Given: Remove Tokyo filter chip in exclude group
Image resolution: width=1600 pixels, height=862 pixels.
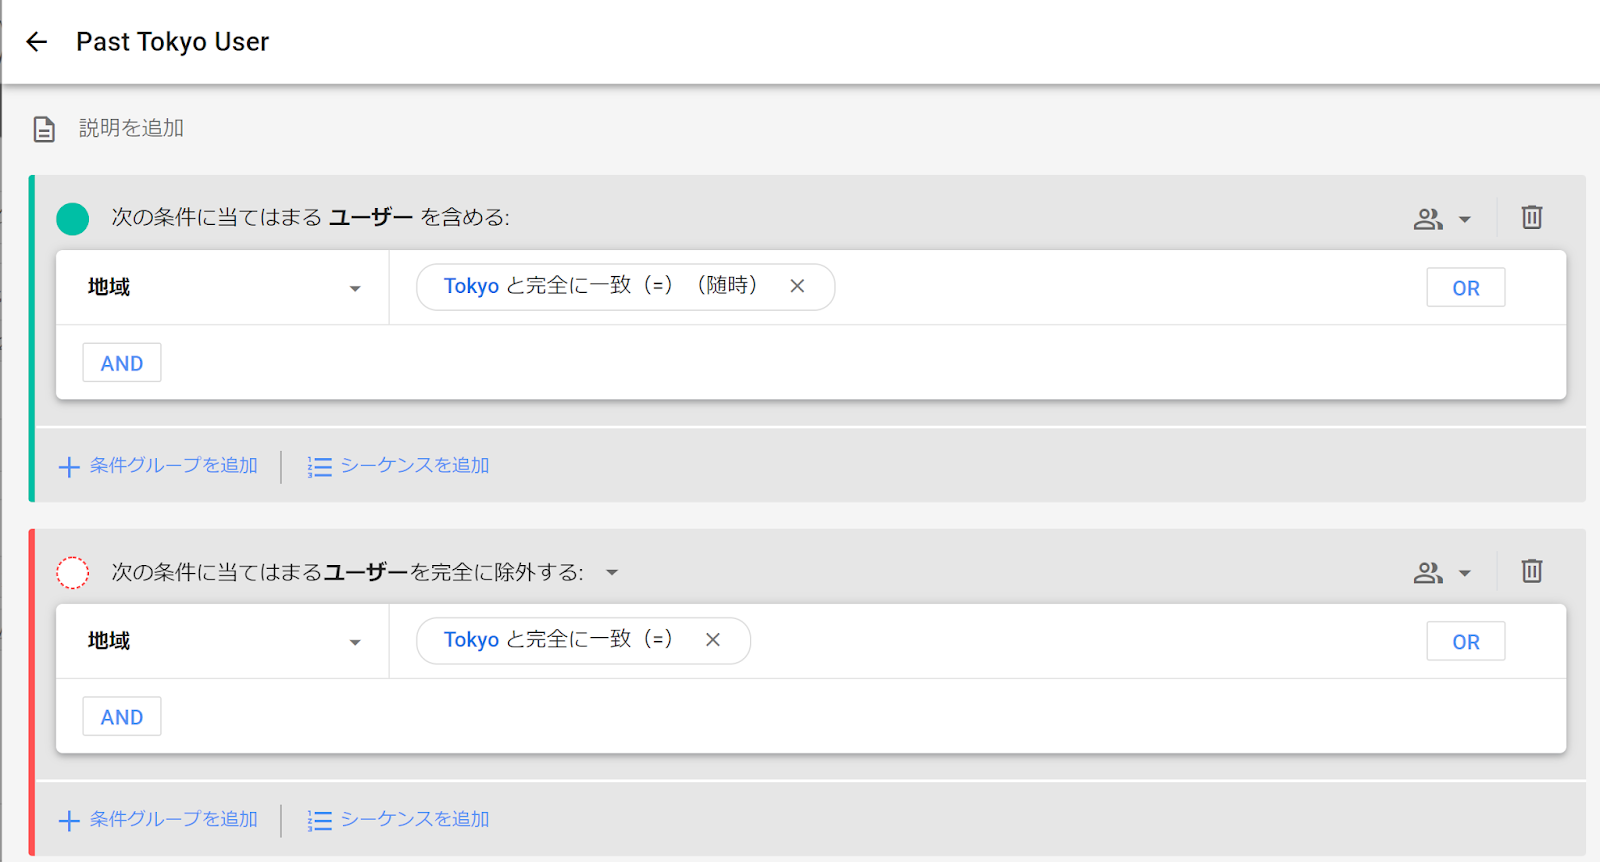Looking at the screenshot, I should click(713, 640).
